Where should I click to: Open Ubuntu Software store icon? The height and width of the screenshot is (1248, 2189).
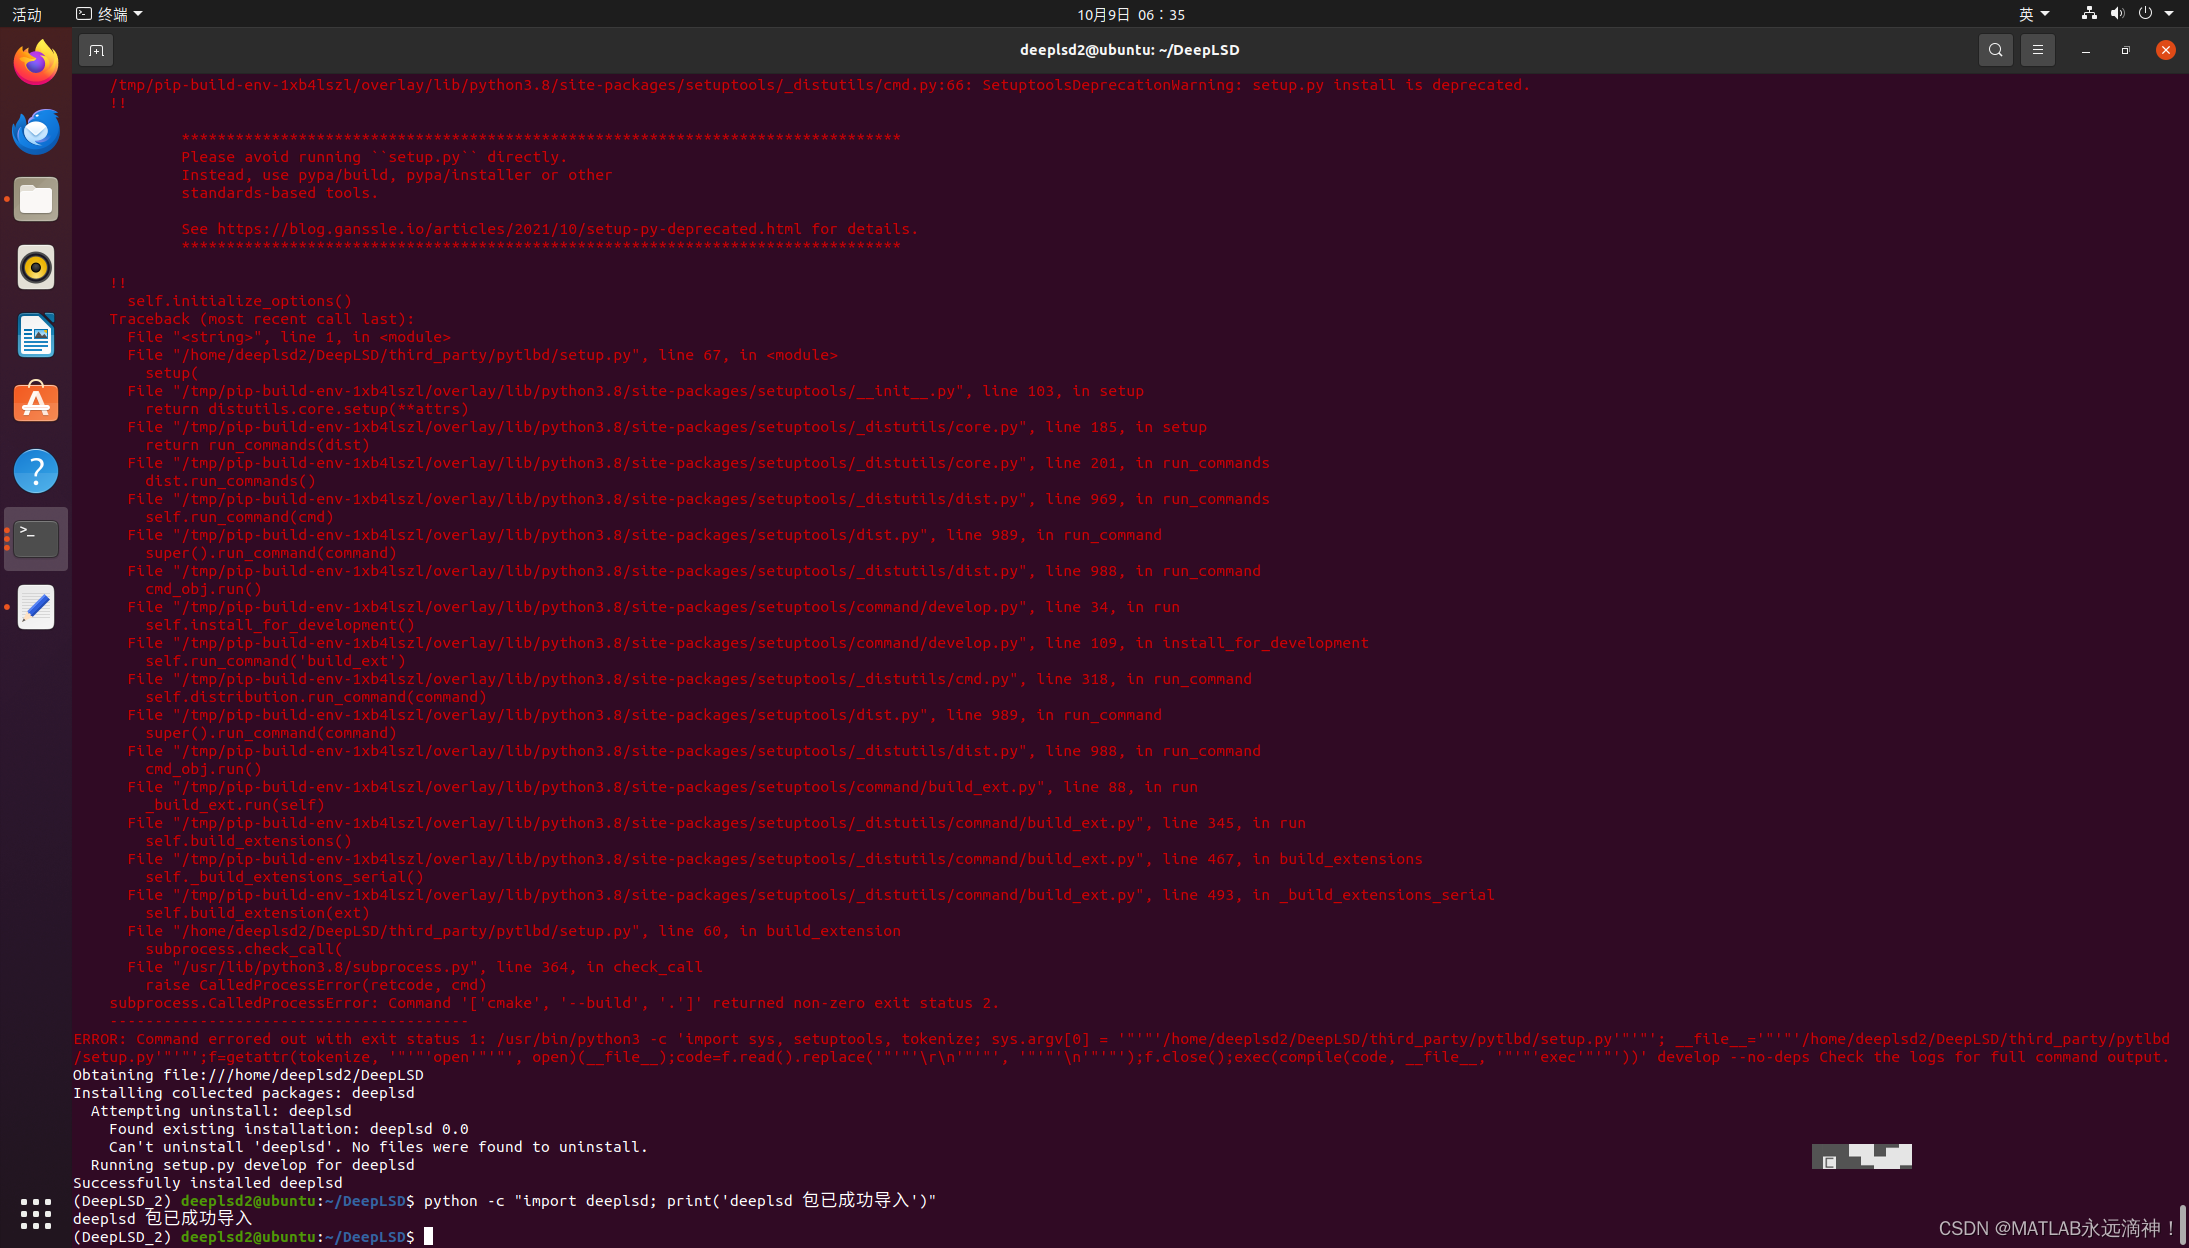pos(36,403)
